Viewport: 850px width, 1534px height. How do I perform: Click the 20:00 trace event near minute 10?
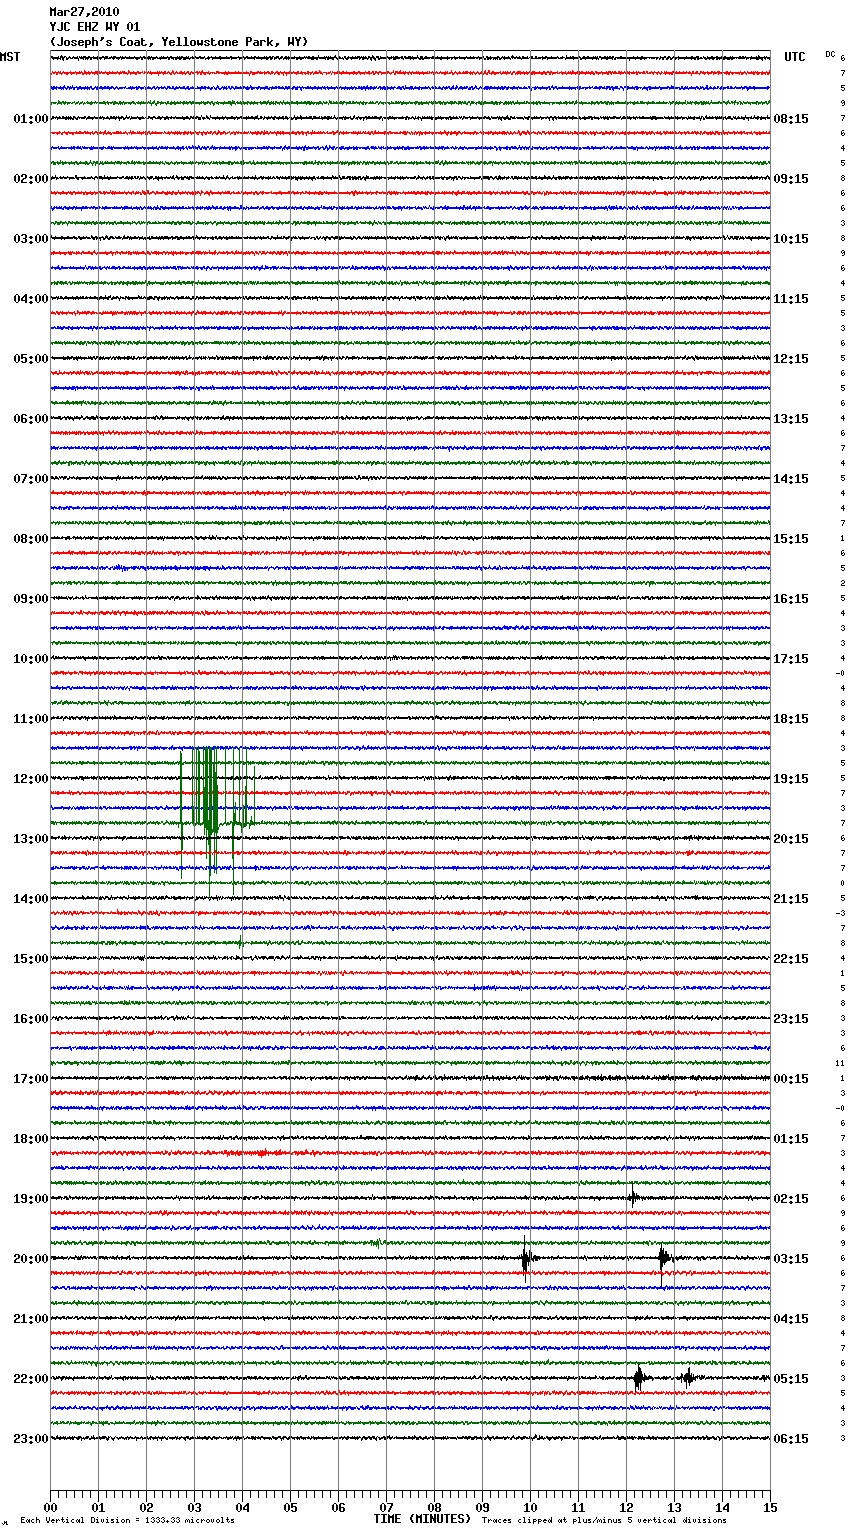click(x=527, y=1259)
